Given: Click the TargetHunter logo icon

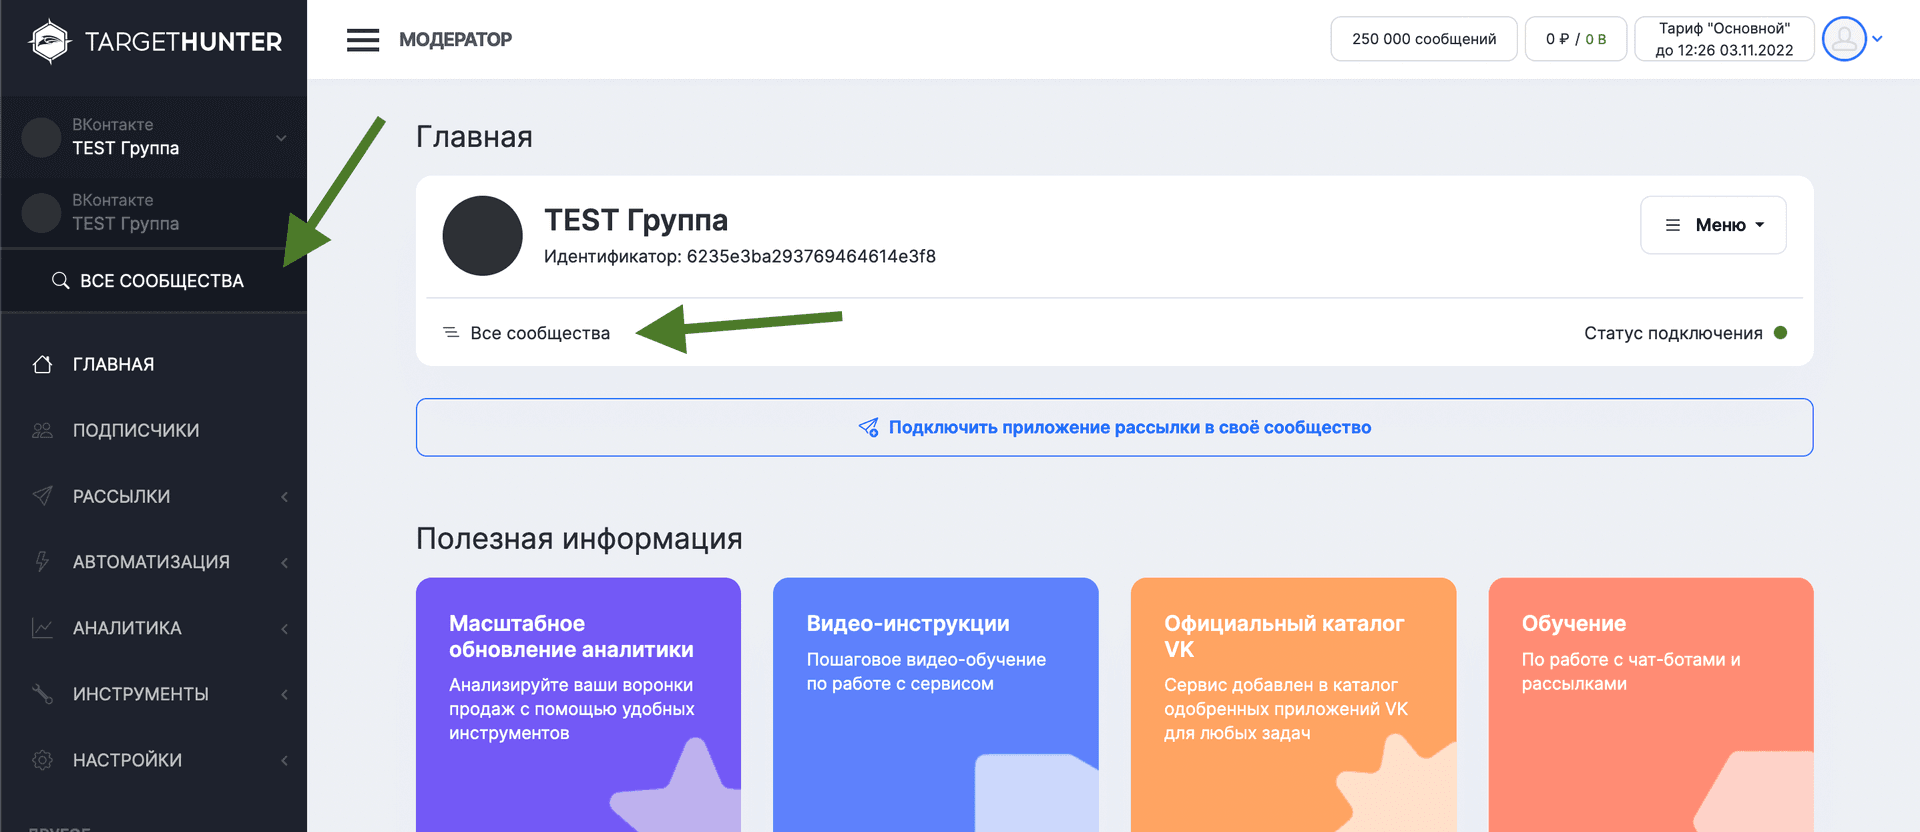Looking at the screenshot, I should (50, 41).
